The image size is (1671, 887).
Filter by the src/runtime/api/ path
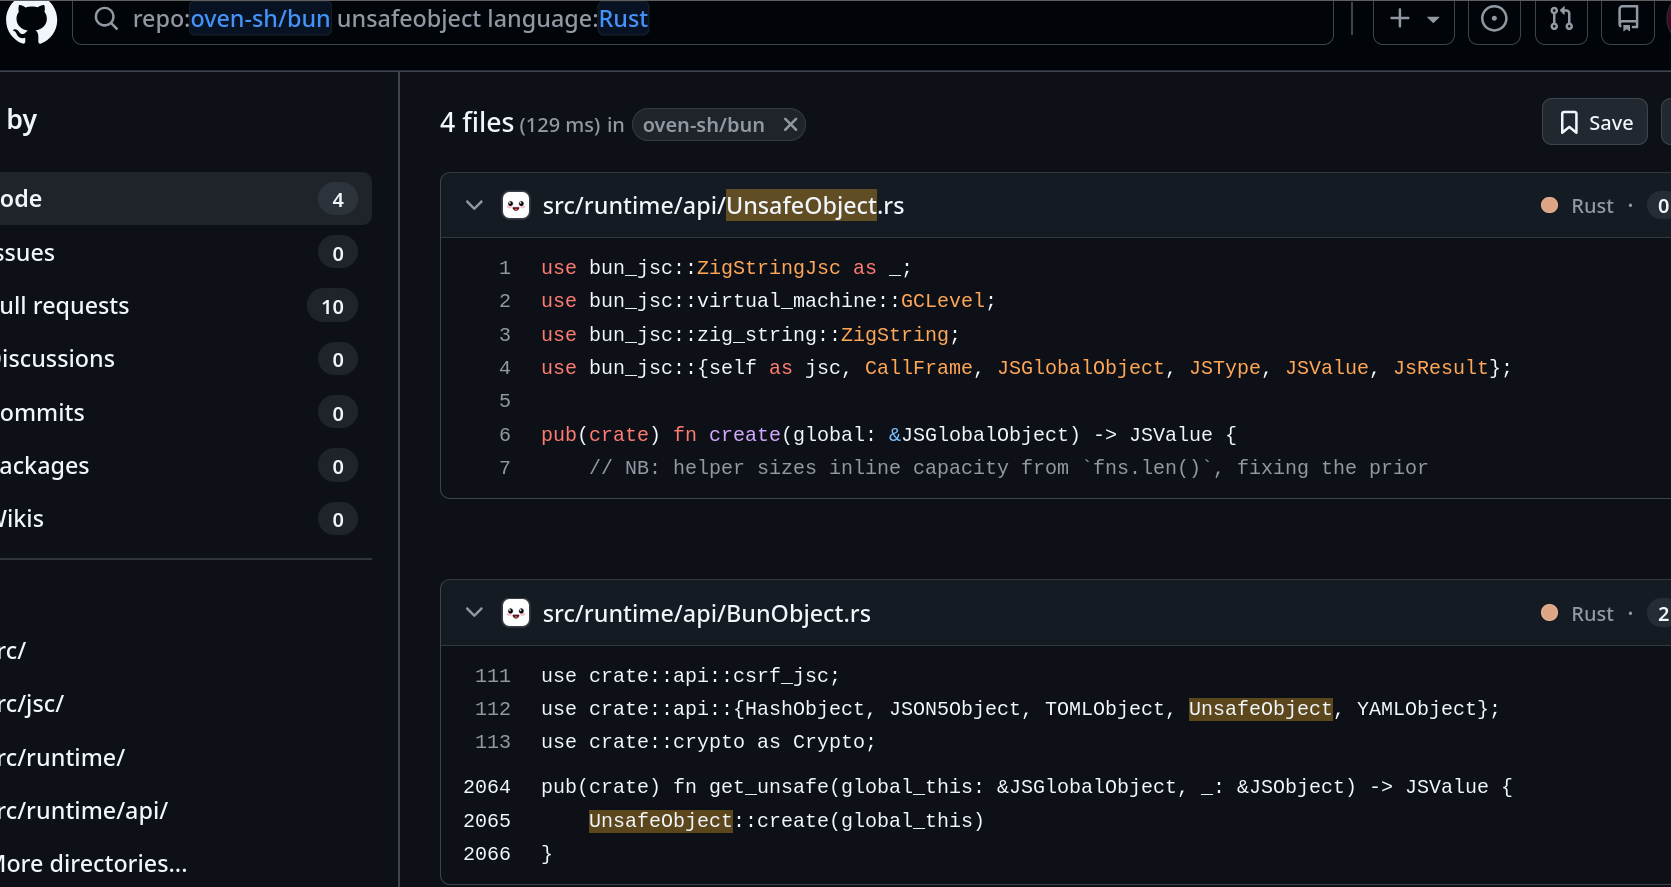tap(84, 811)
